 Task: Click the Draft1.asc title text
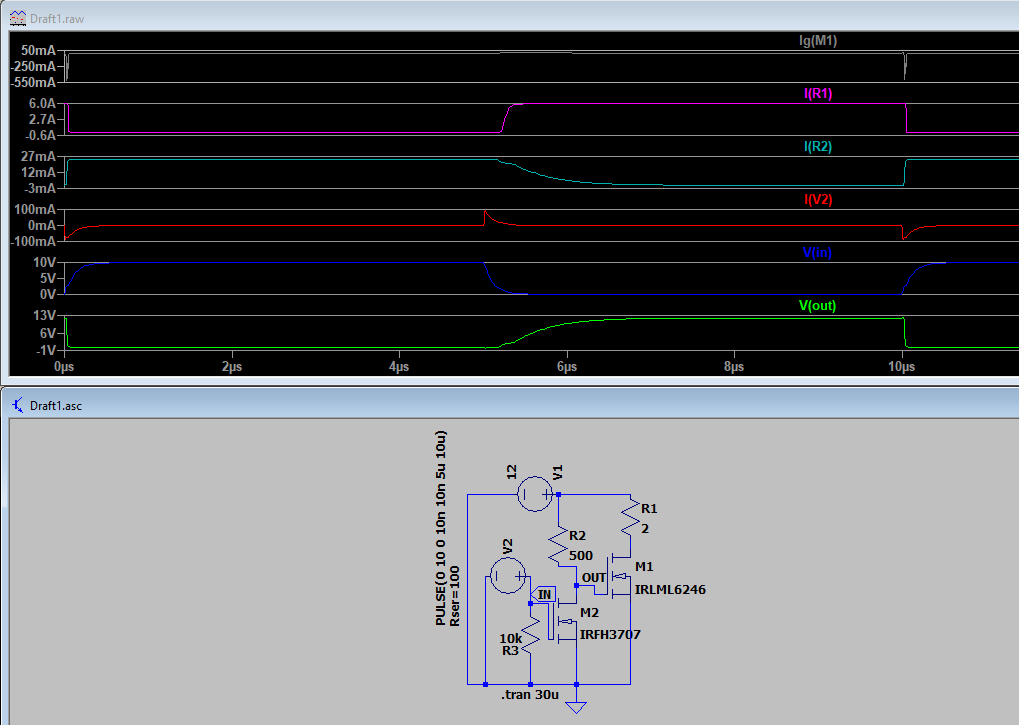click(x=56, y=405)
